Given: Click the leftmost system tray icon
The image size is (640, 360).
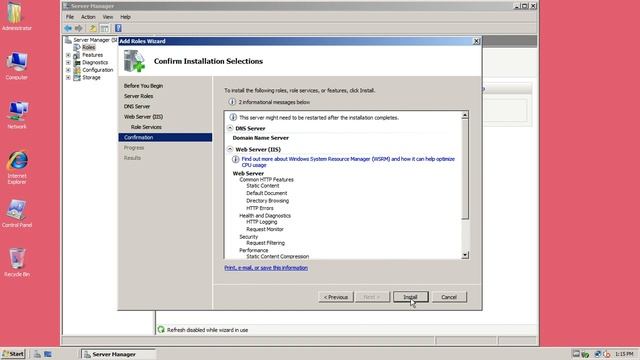Looking at the screenshot, I should point(576,354).
